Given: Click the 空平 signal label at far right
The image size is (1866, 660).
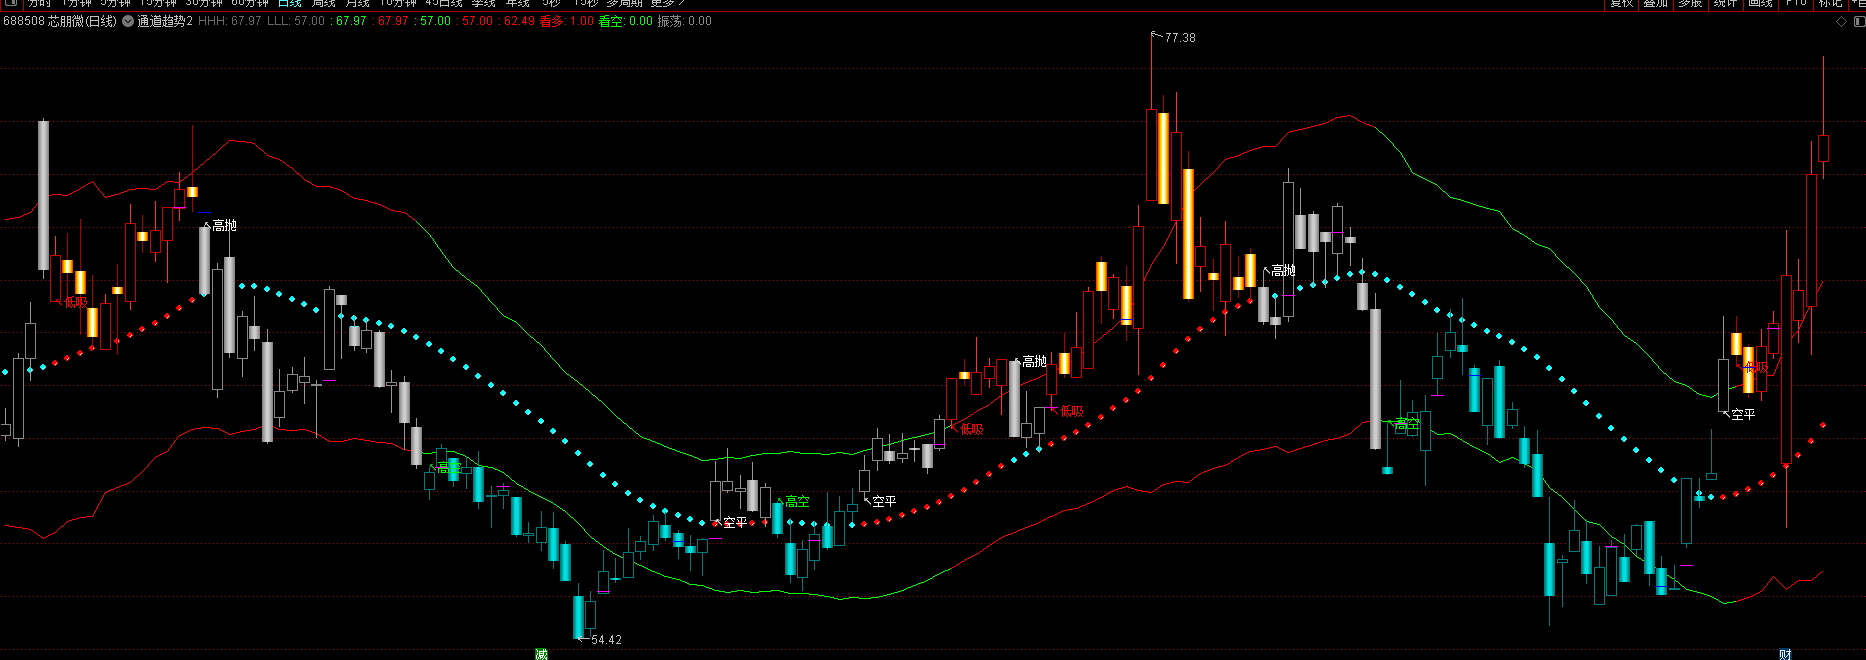Looking at the screenshot, I should 1743,414.
